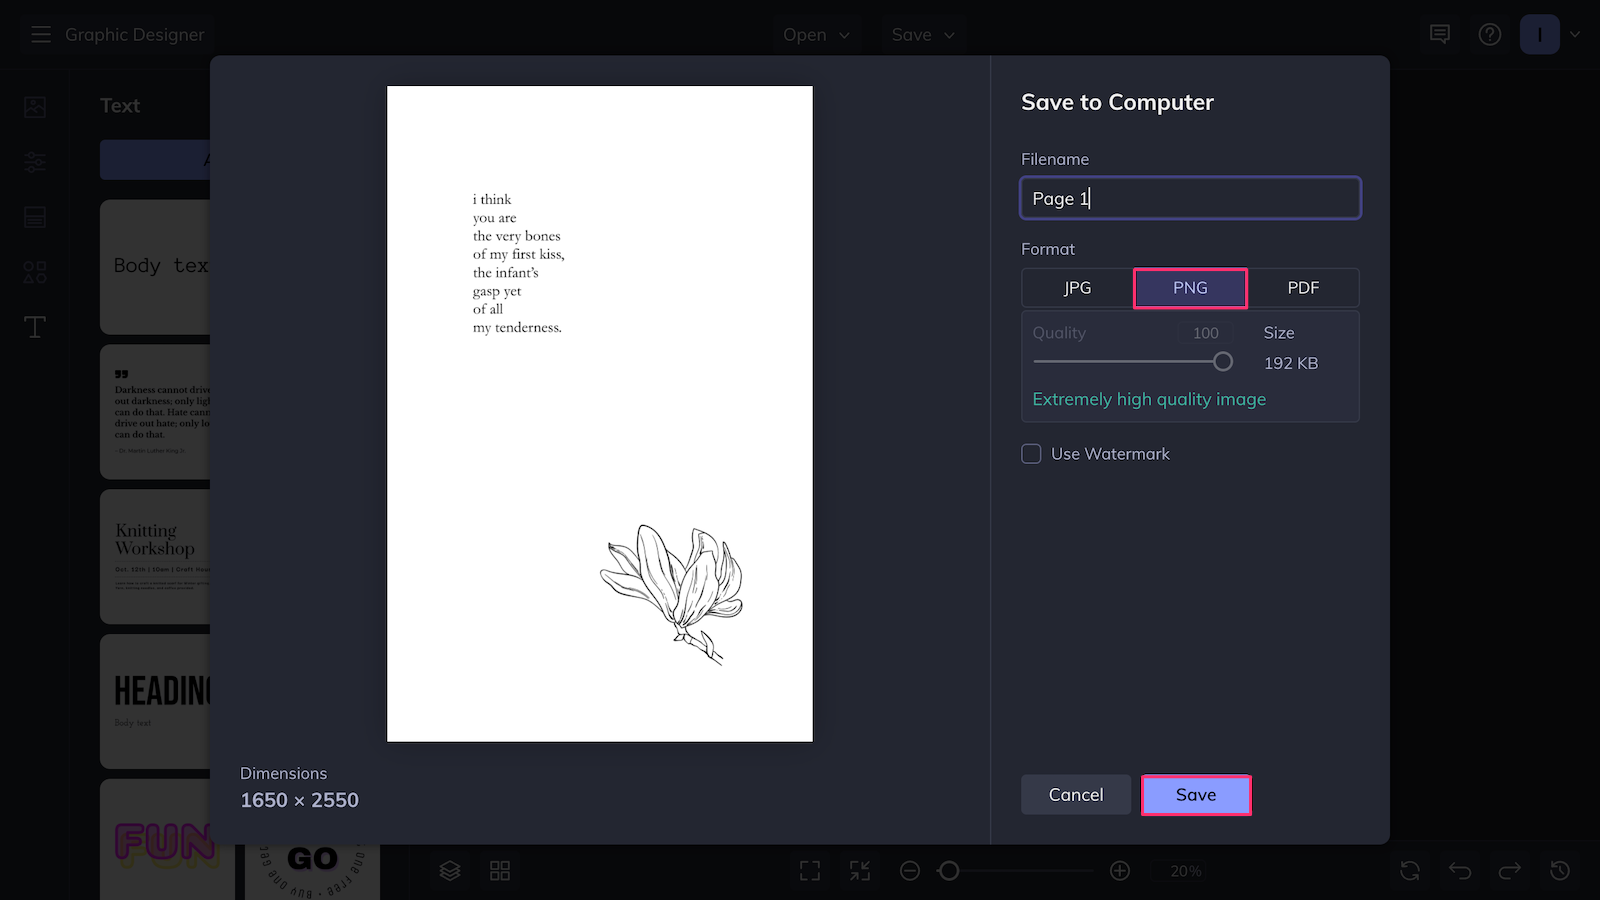
Task: Click the fit-to-screen icon
Action: pos(809,870)
